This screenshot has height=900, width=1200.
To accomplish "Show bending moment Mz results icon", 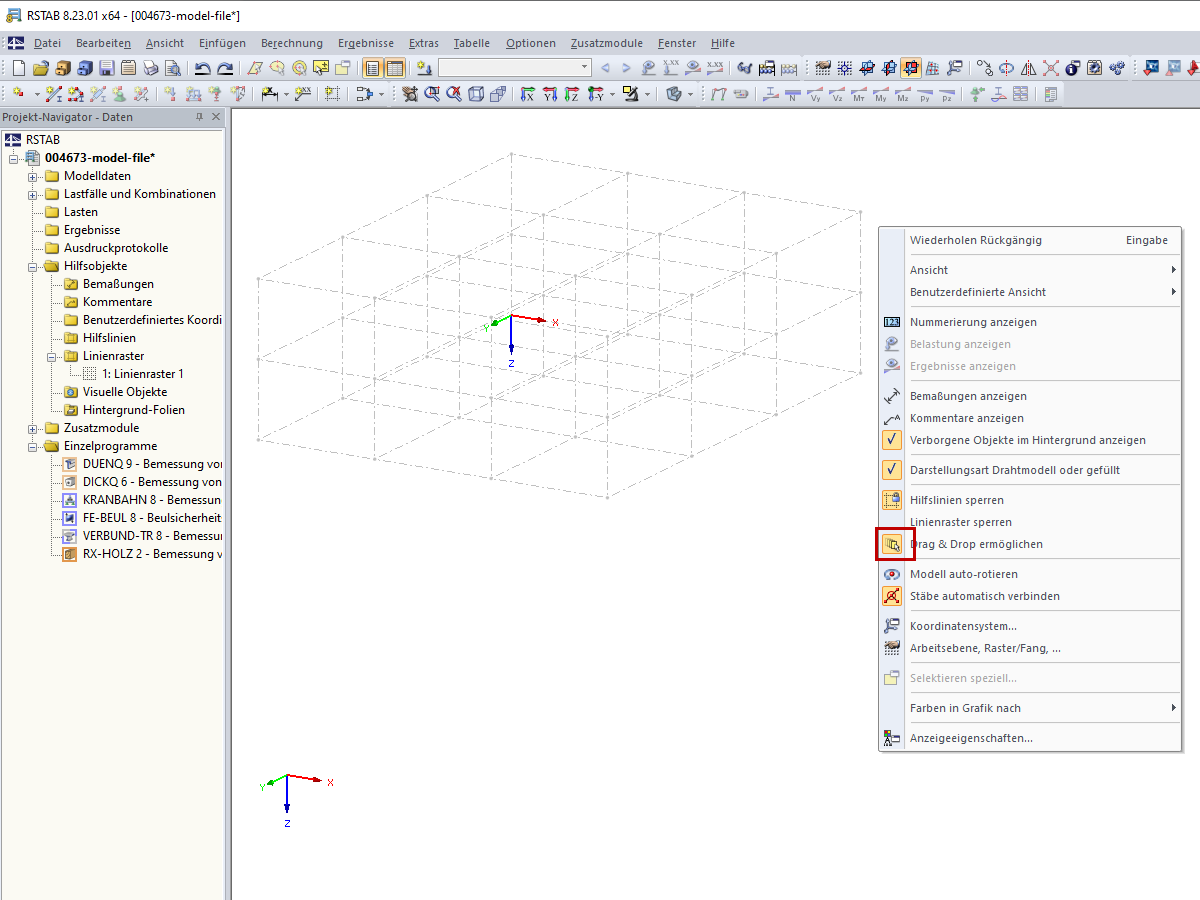I will click(x=903, y=94).
